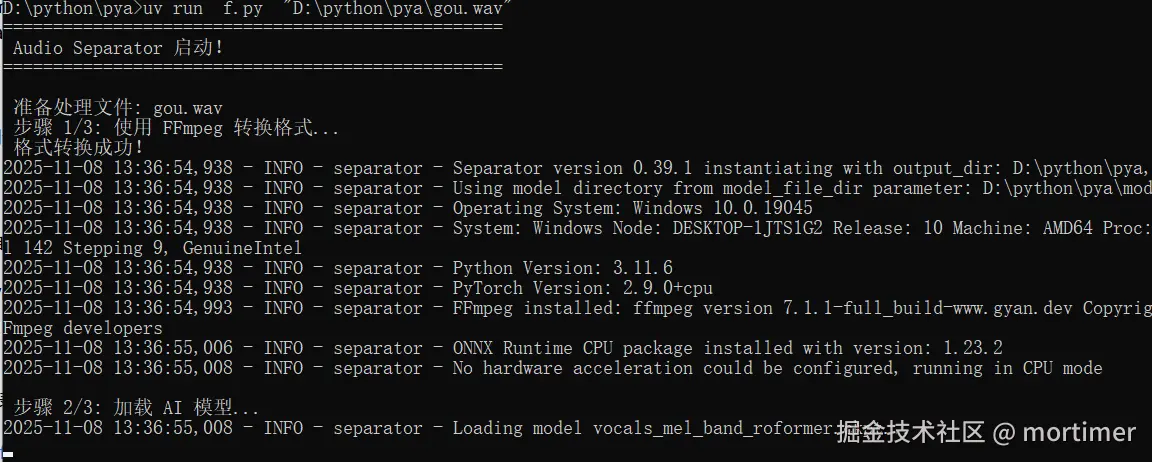Click the "准备处理文件: gou.wav" line
Screen dimensions: 1152x462
click(x=118, y=107)
